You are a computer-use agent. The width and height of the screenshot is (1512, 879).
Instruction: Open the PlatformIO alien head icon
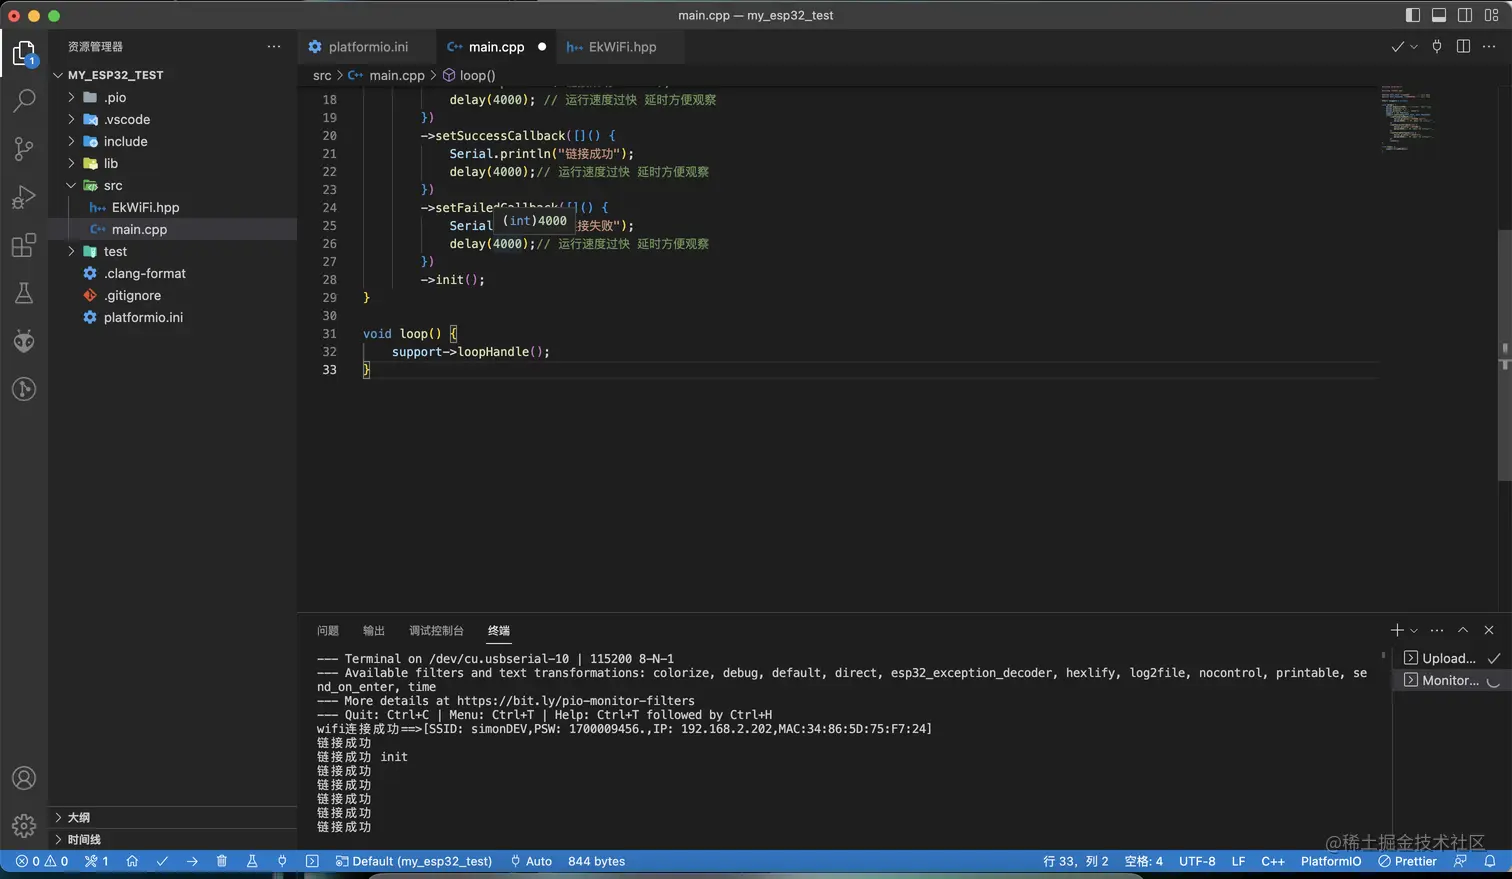click(24, 341)
